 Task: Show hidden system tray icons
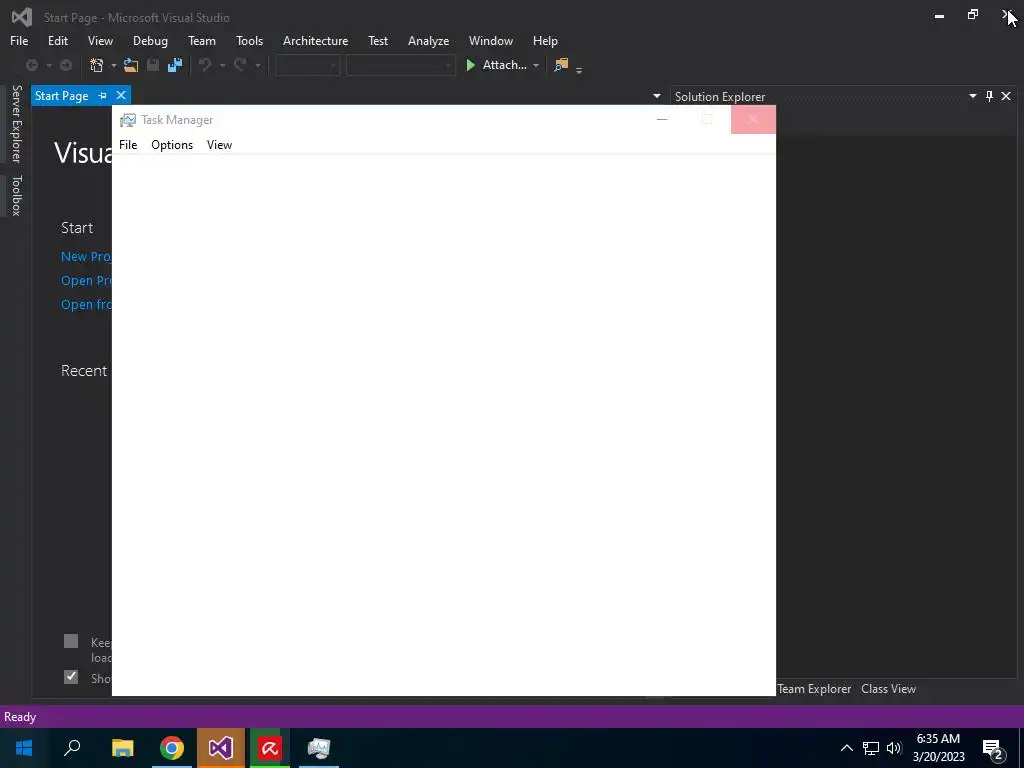pos(846,748)
